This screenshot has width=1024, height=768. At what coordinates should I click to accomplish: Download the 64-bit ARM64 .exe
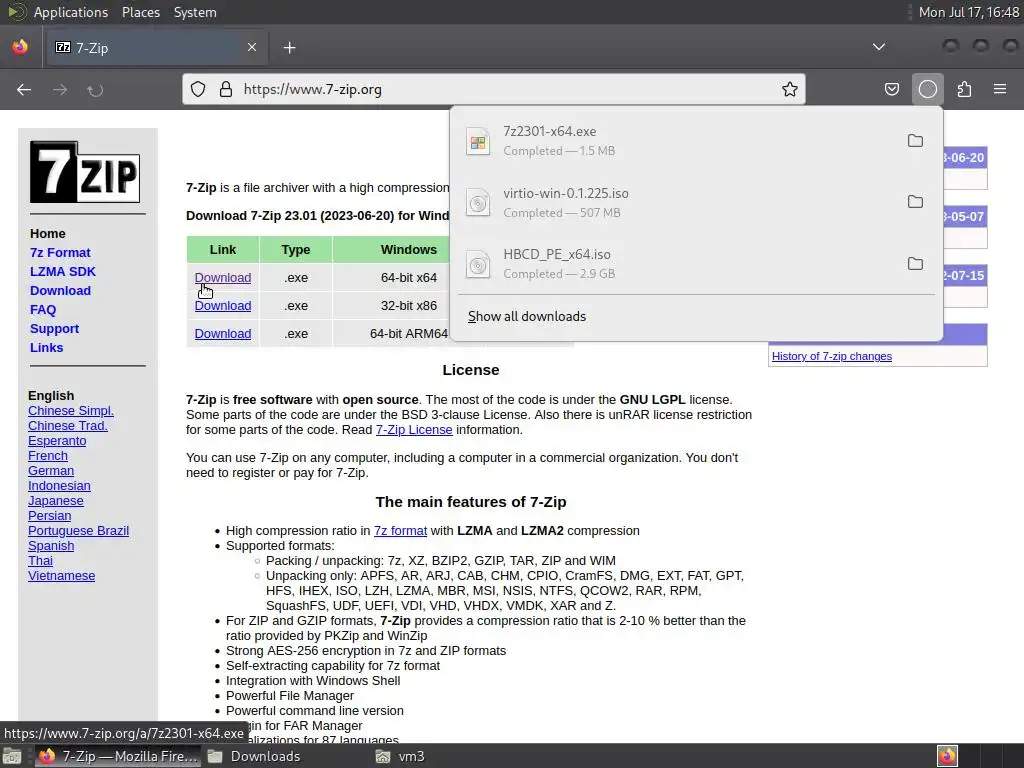223,334
